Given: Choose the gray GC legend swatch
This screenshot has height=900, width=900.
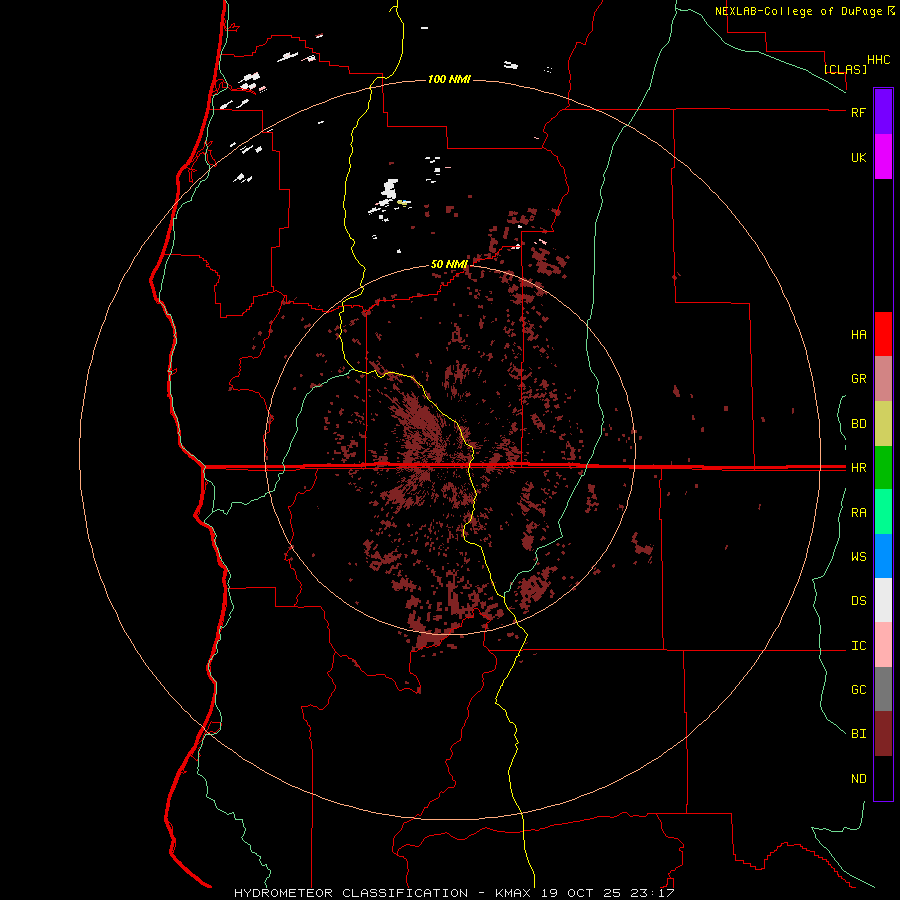Looking at the screenshot, I should pyautogui.click(x=883, y=689).
